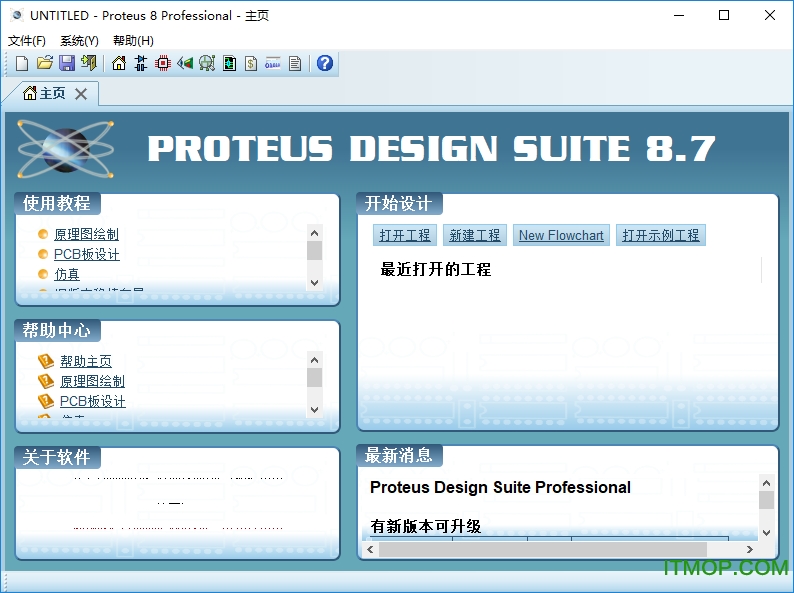Image resolution: width=794 pixels, height=593 pixels.
Task: Click the Save Project floppy icon
Action: [67, 63]
